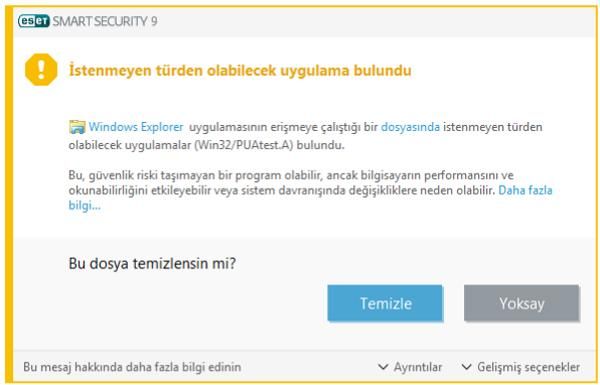600x385 pixels.
Task: Click the chevron arrow beside Ayrıntılar
Action: click(x=383, y=367)
